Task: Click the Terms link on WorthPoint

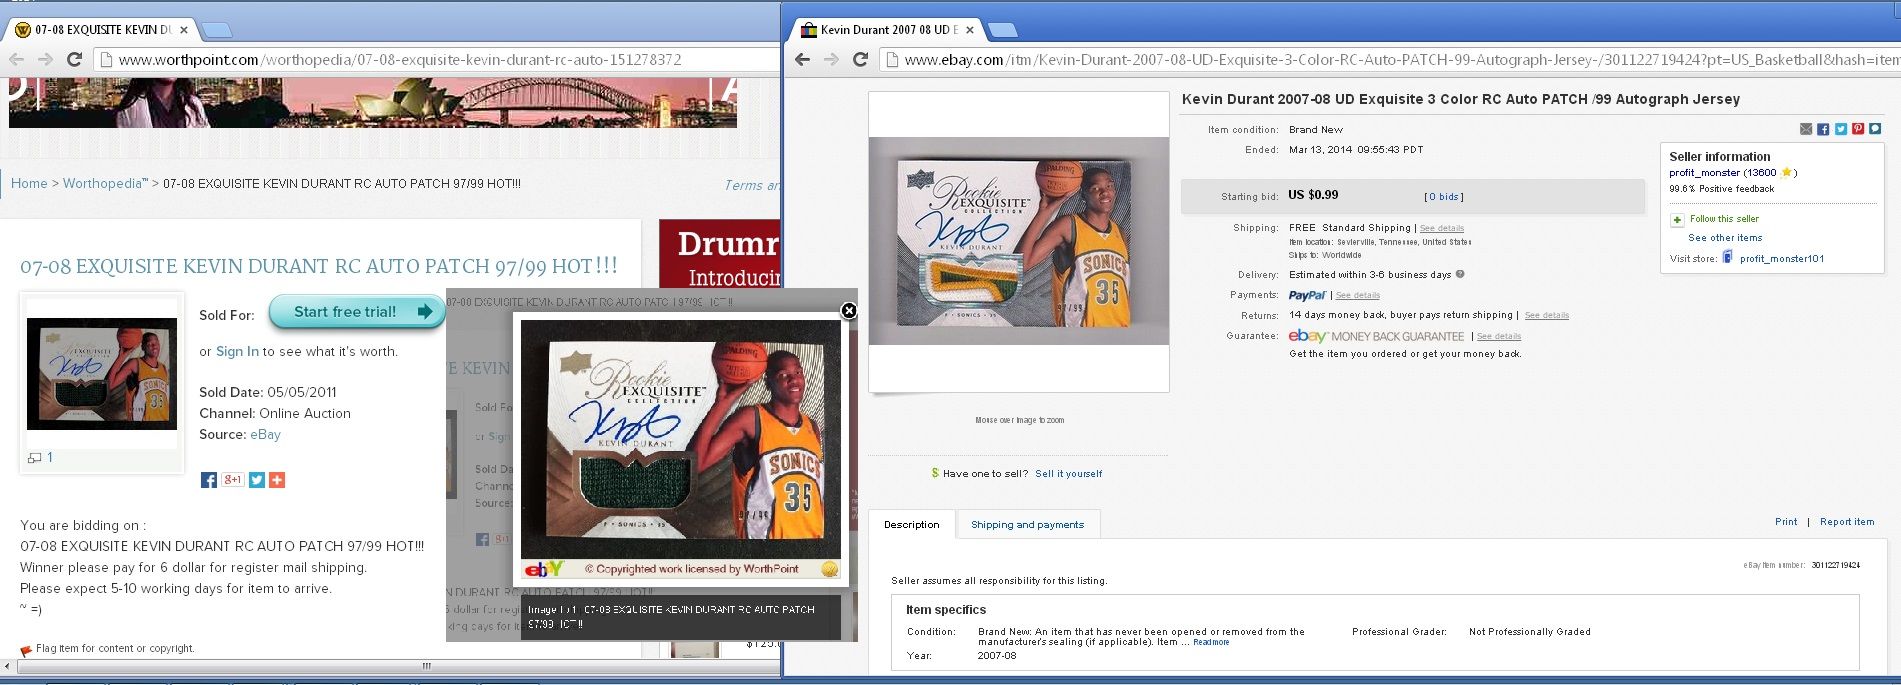Action: coord(751,185)
